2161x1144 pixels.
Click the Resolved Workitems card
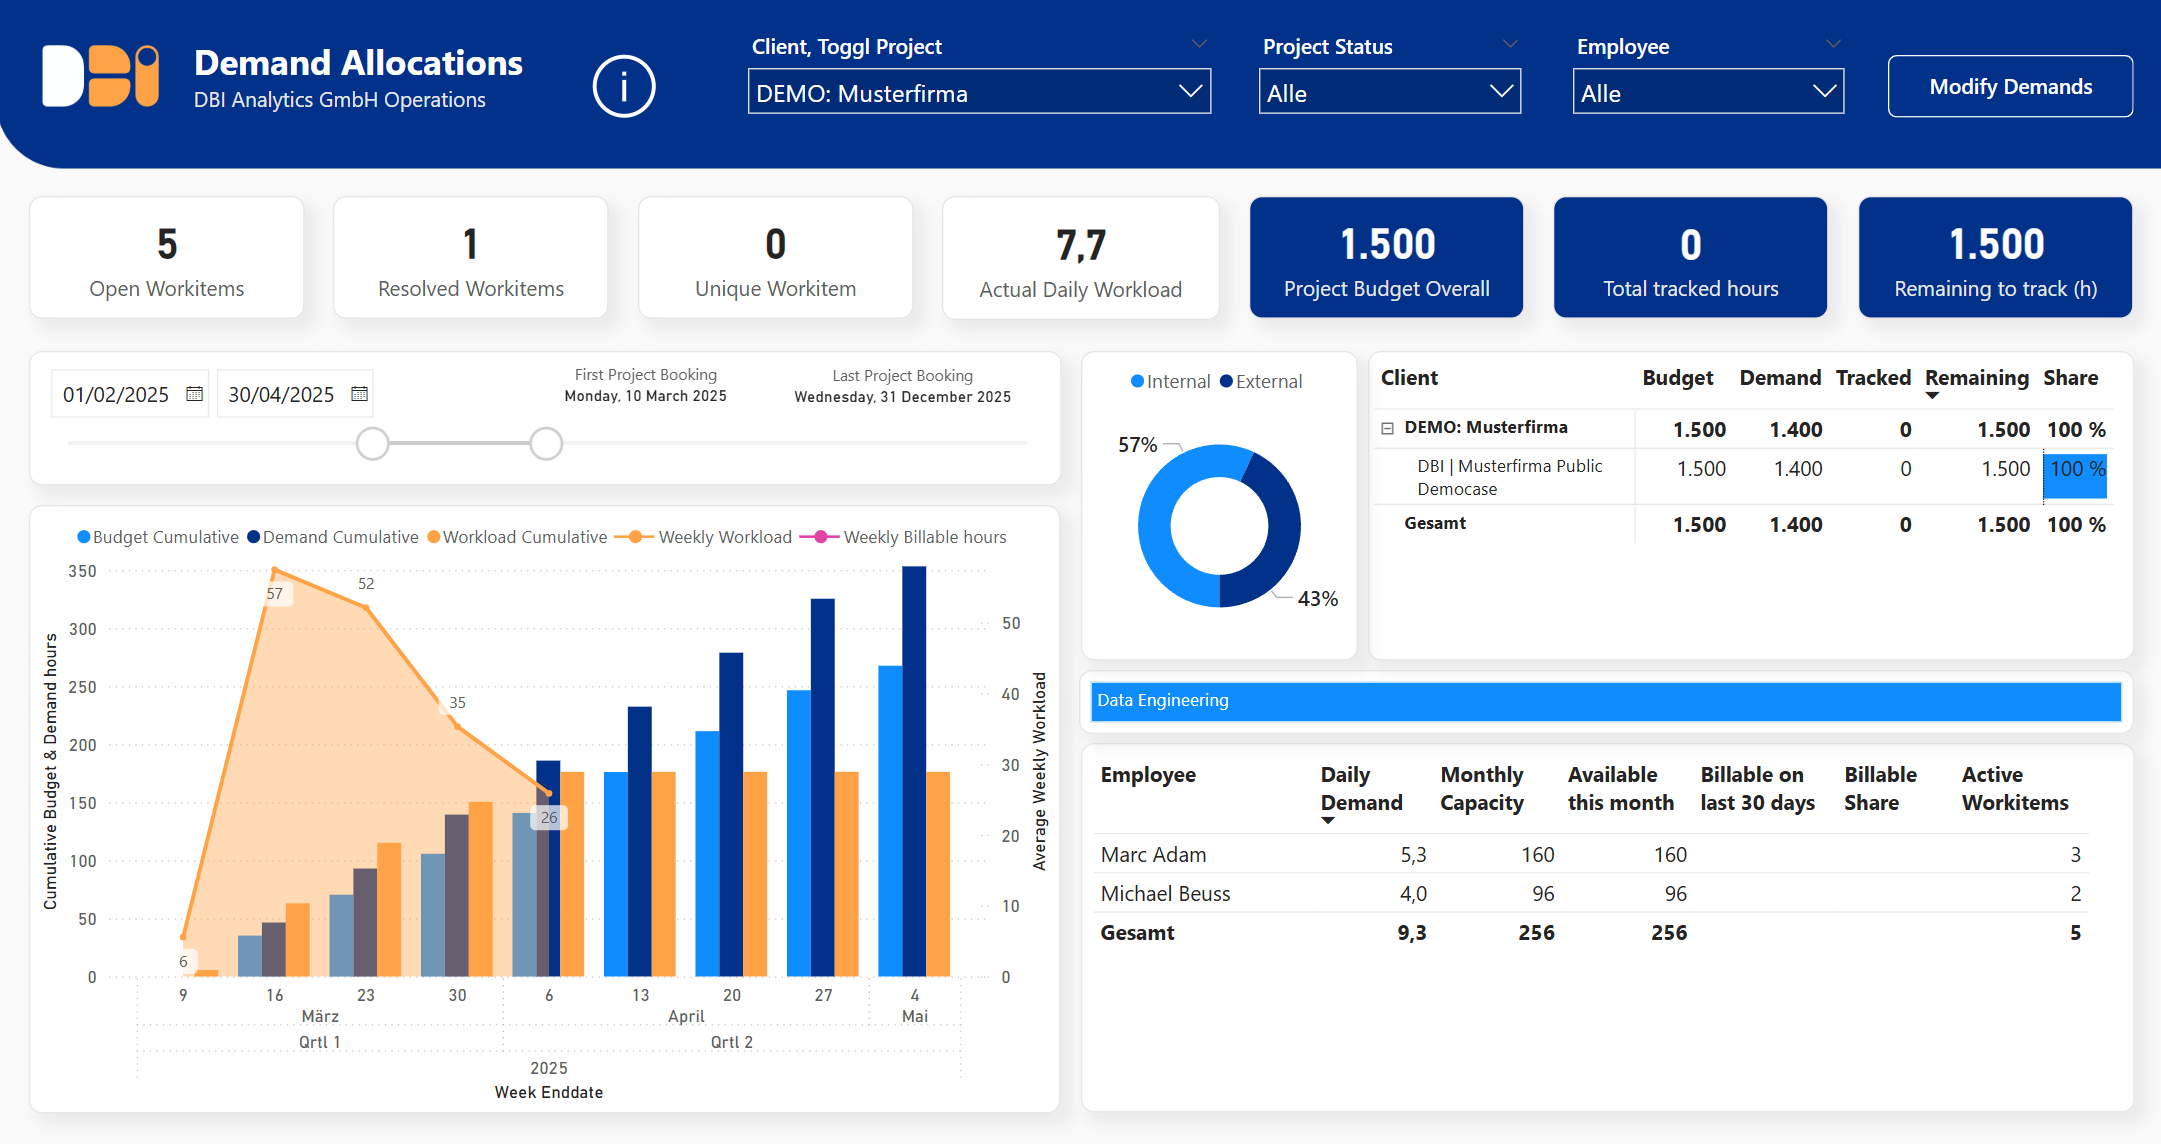click(x=471, y=258)
